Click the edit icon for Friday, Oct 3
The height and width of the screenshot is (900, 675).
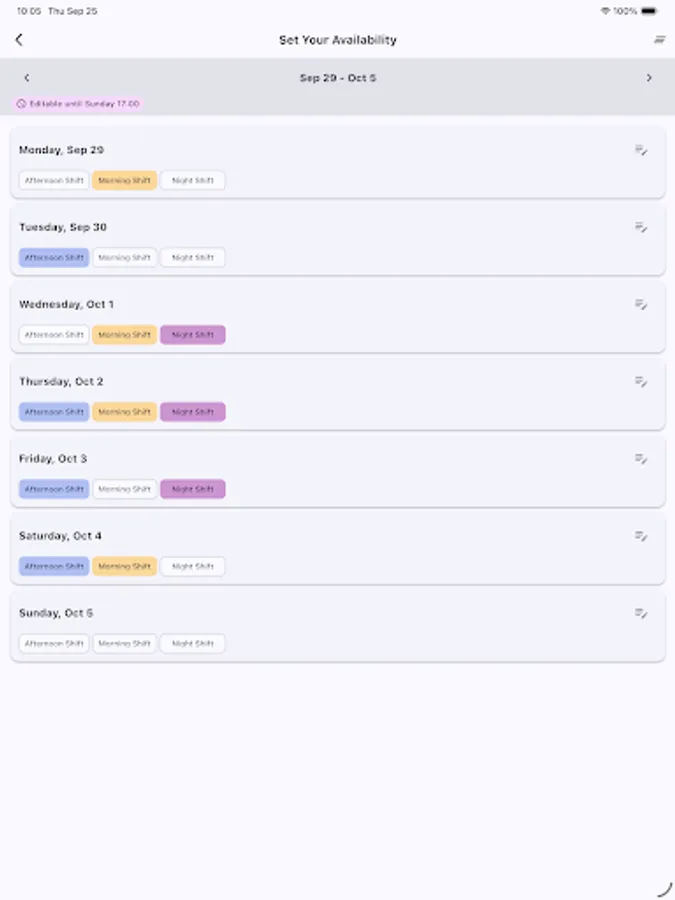pyautogui.click(x=641, y=458)
